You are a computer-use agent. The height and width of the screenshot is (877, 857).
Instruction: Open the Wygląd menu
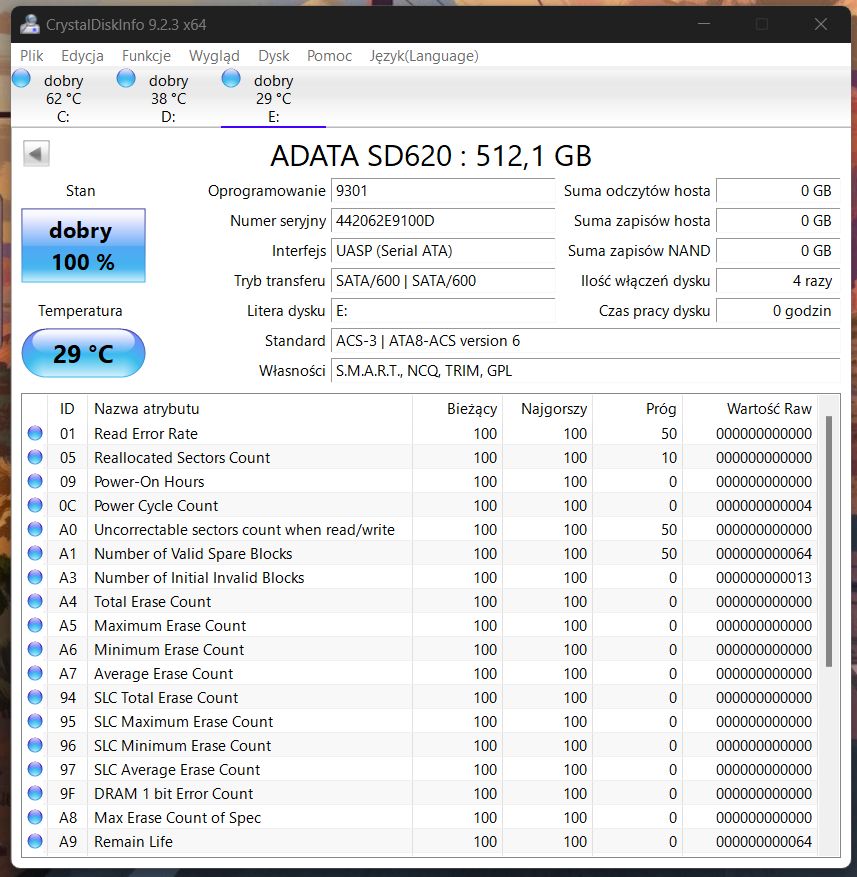click(x=214, y=56)
